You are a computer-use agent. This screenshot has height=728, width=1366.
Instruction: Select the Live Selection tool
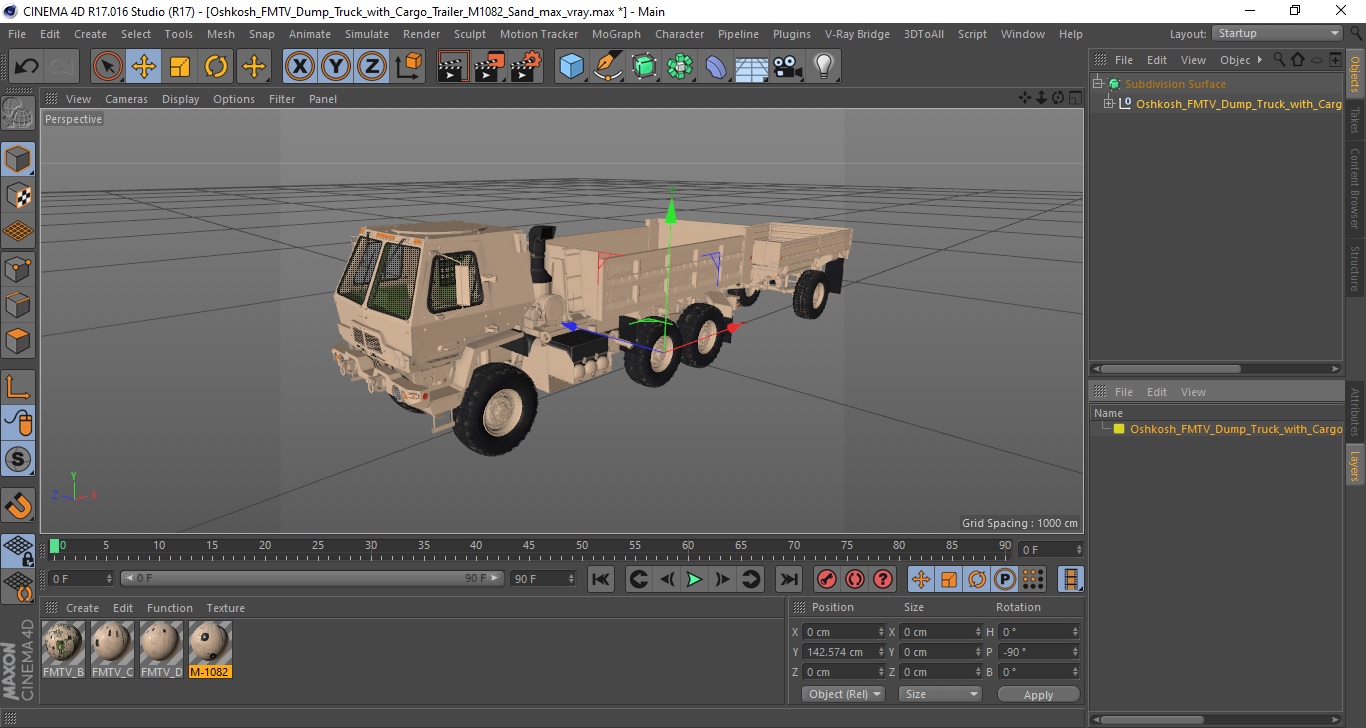[x=108, y=67]
